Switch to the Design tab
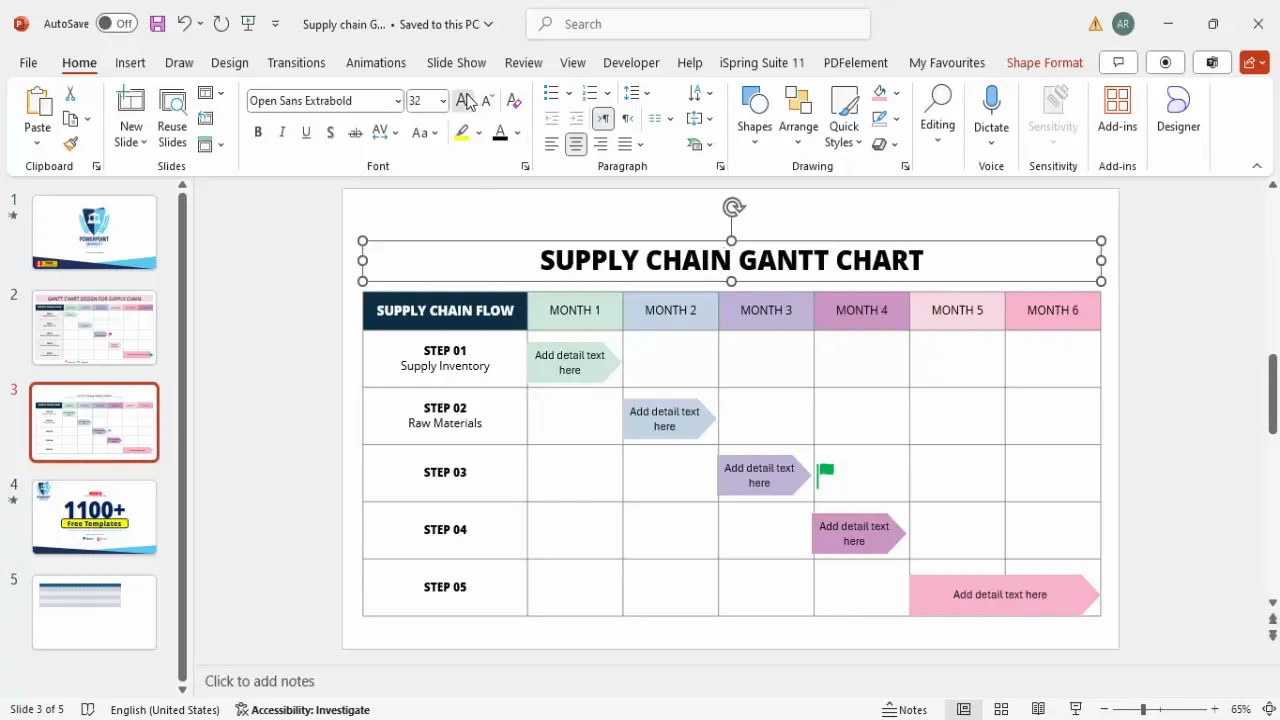The width and height of the screenshot is (1280, 720). [229, 62]
